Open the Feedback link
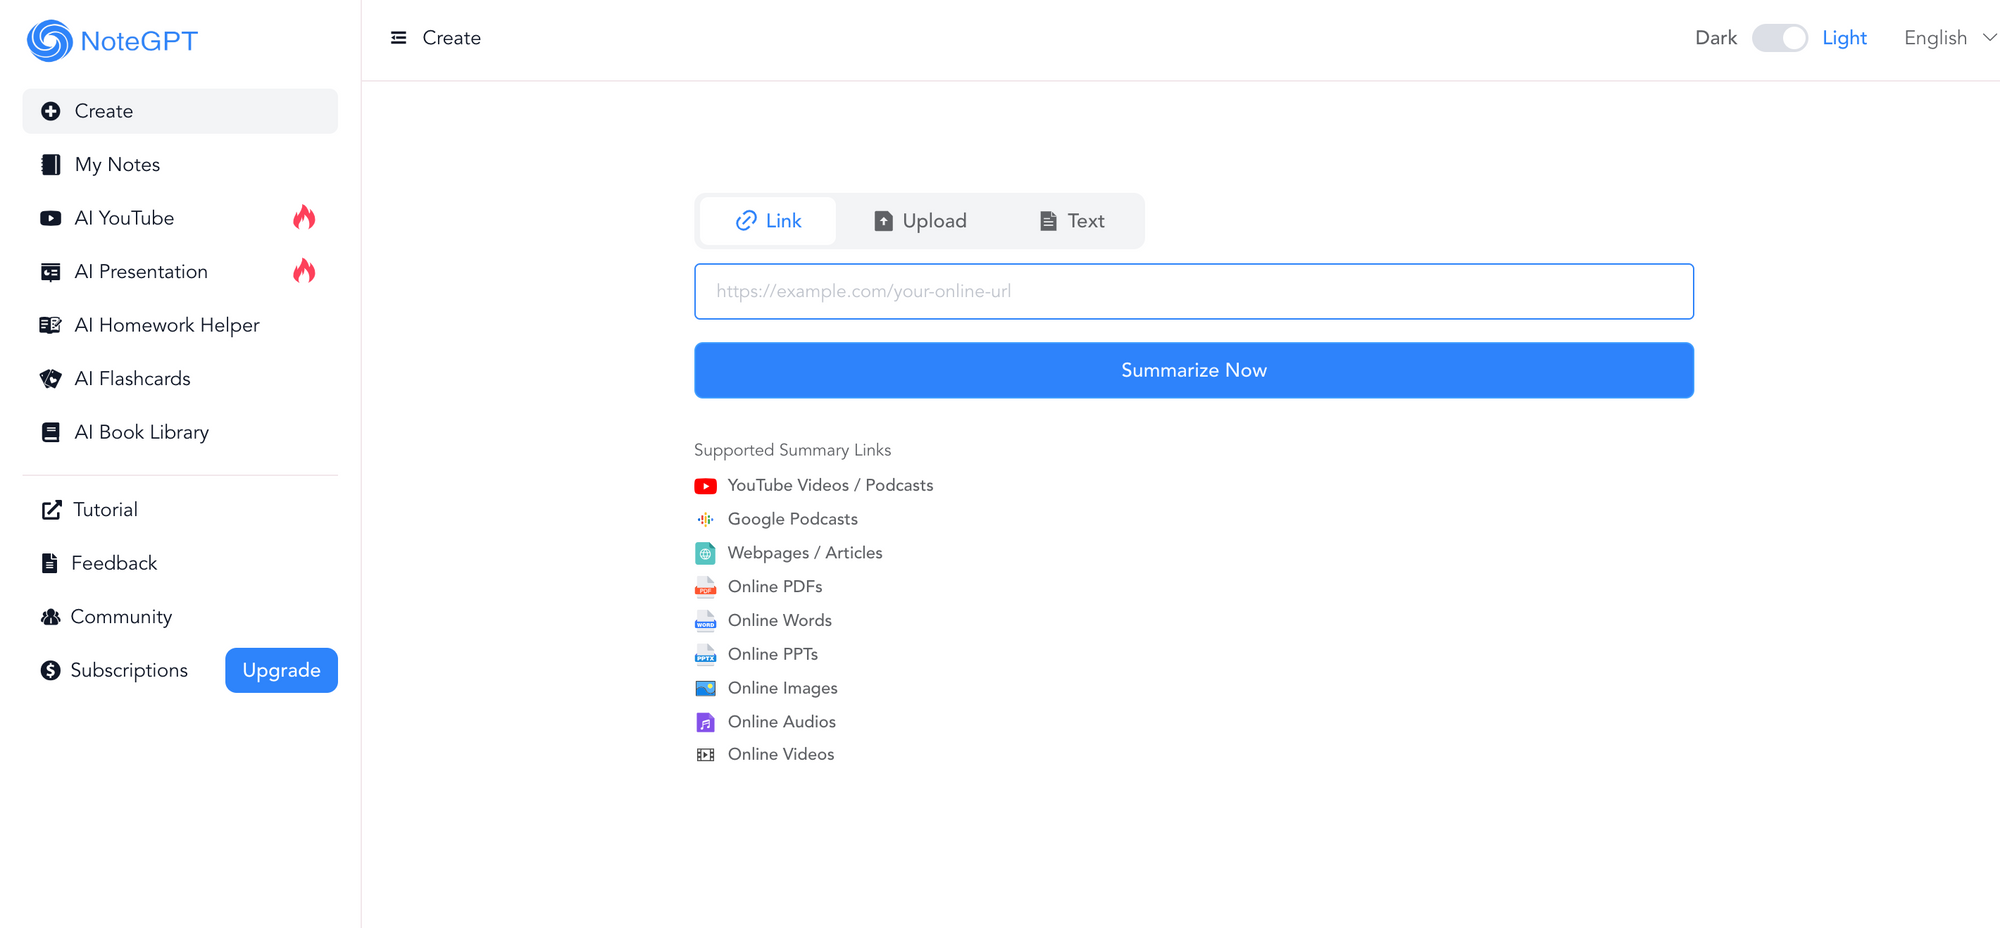 click(114, 563)
